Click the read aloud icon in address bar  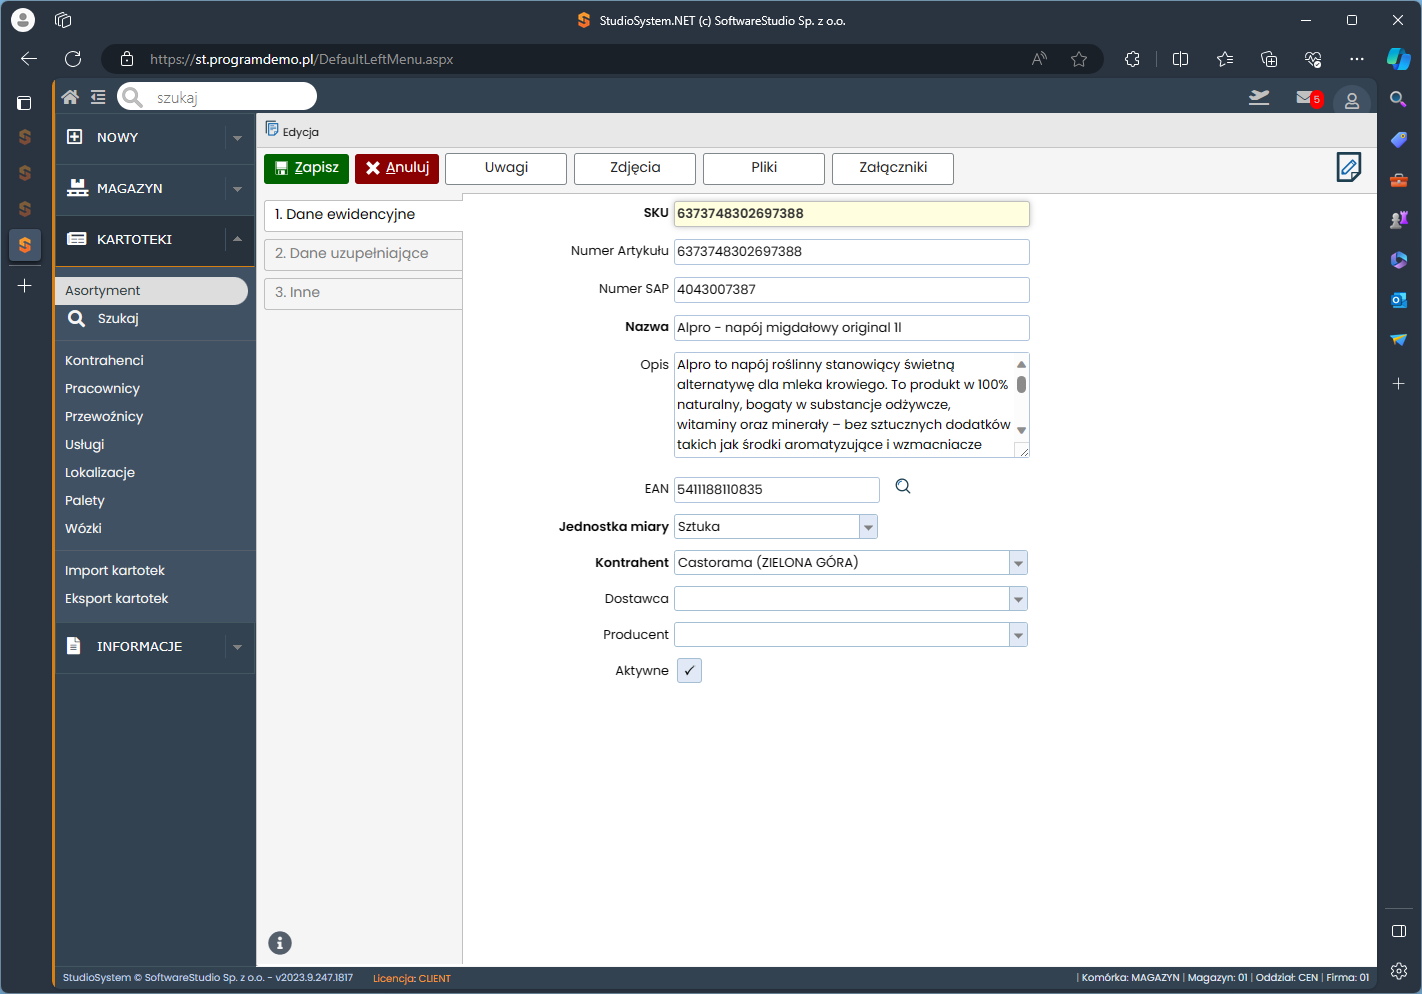click(x=1040, y=59)
